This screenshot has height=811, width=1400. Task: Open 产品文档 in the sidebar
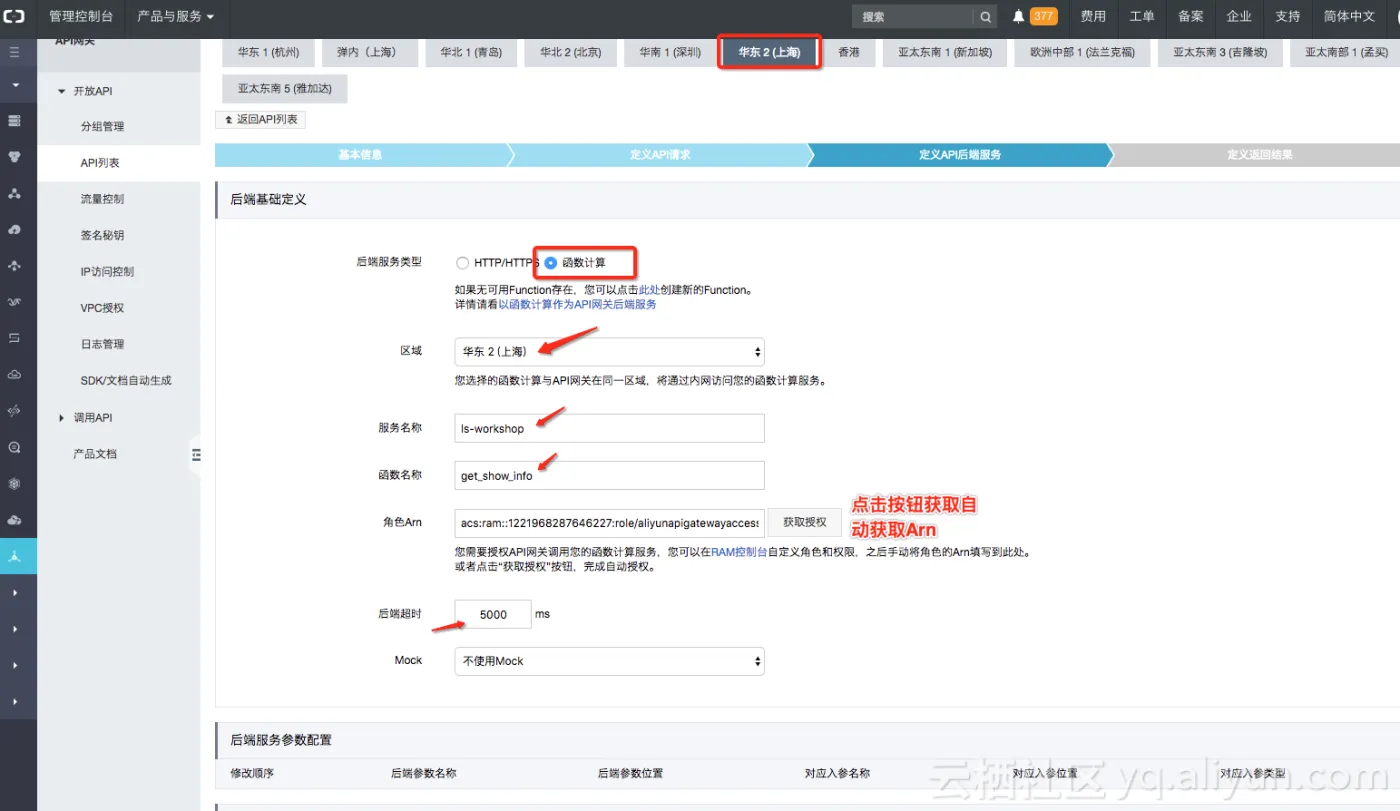point(95,454)
